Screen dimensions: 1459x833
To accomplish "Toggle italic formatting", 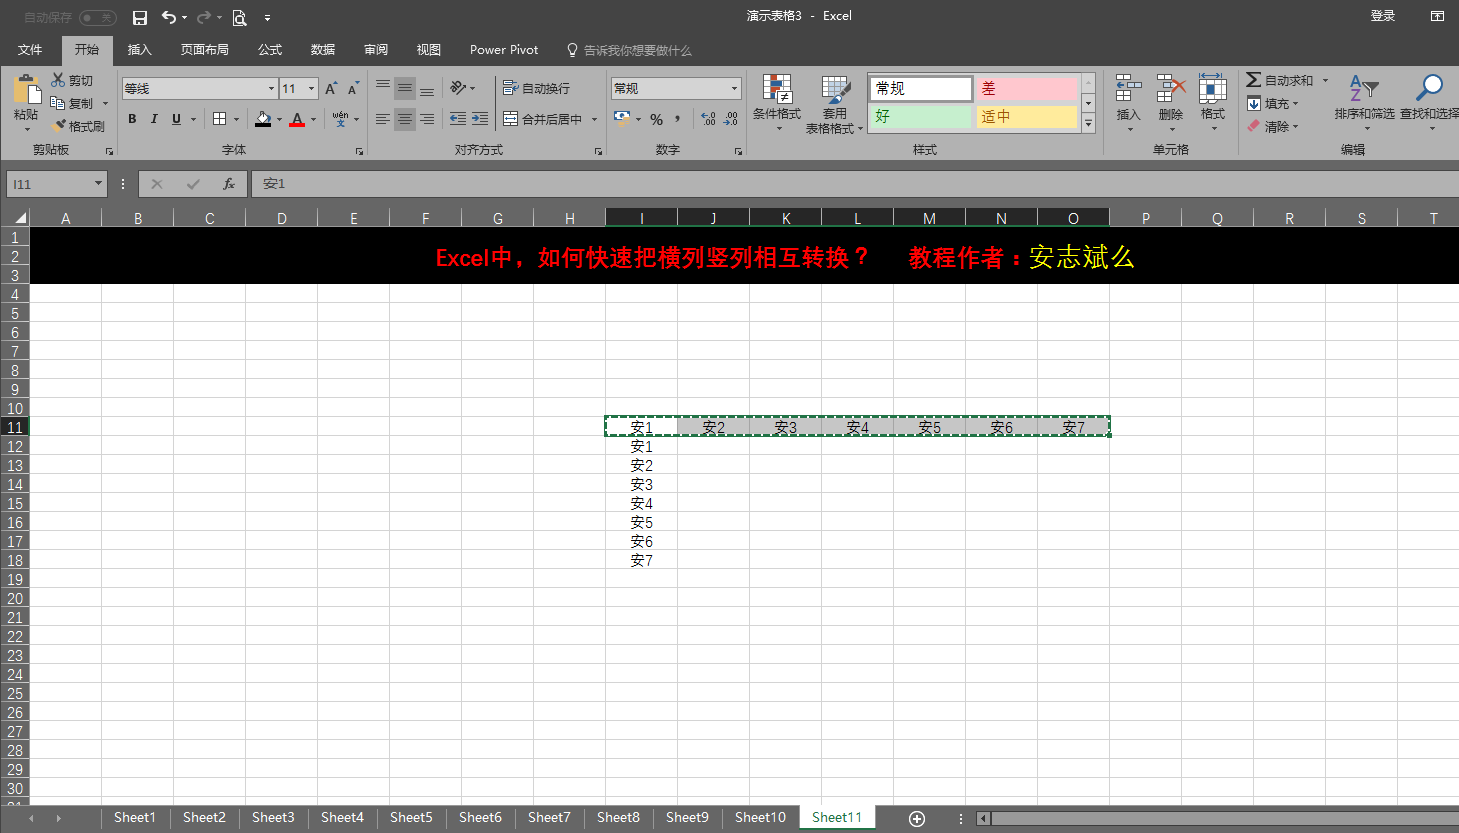I will (154, 119).
